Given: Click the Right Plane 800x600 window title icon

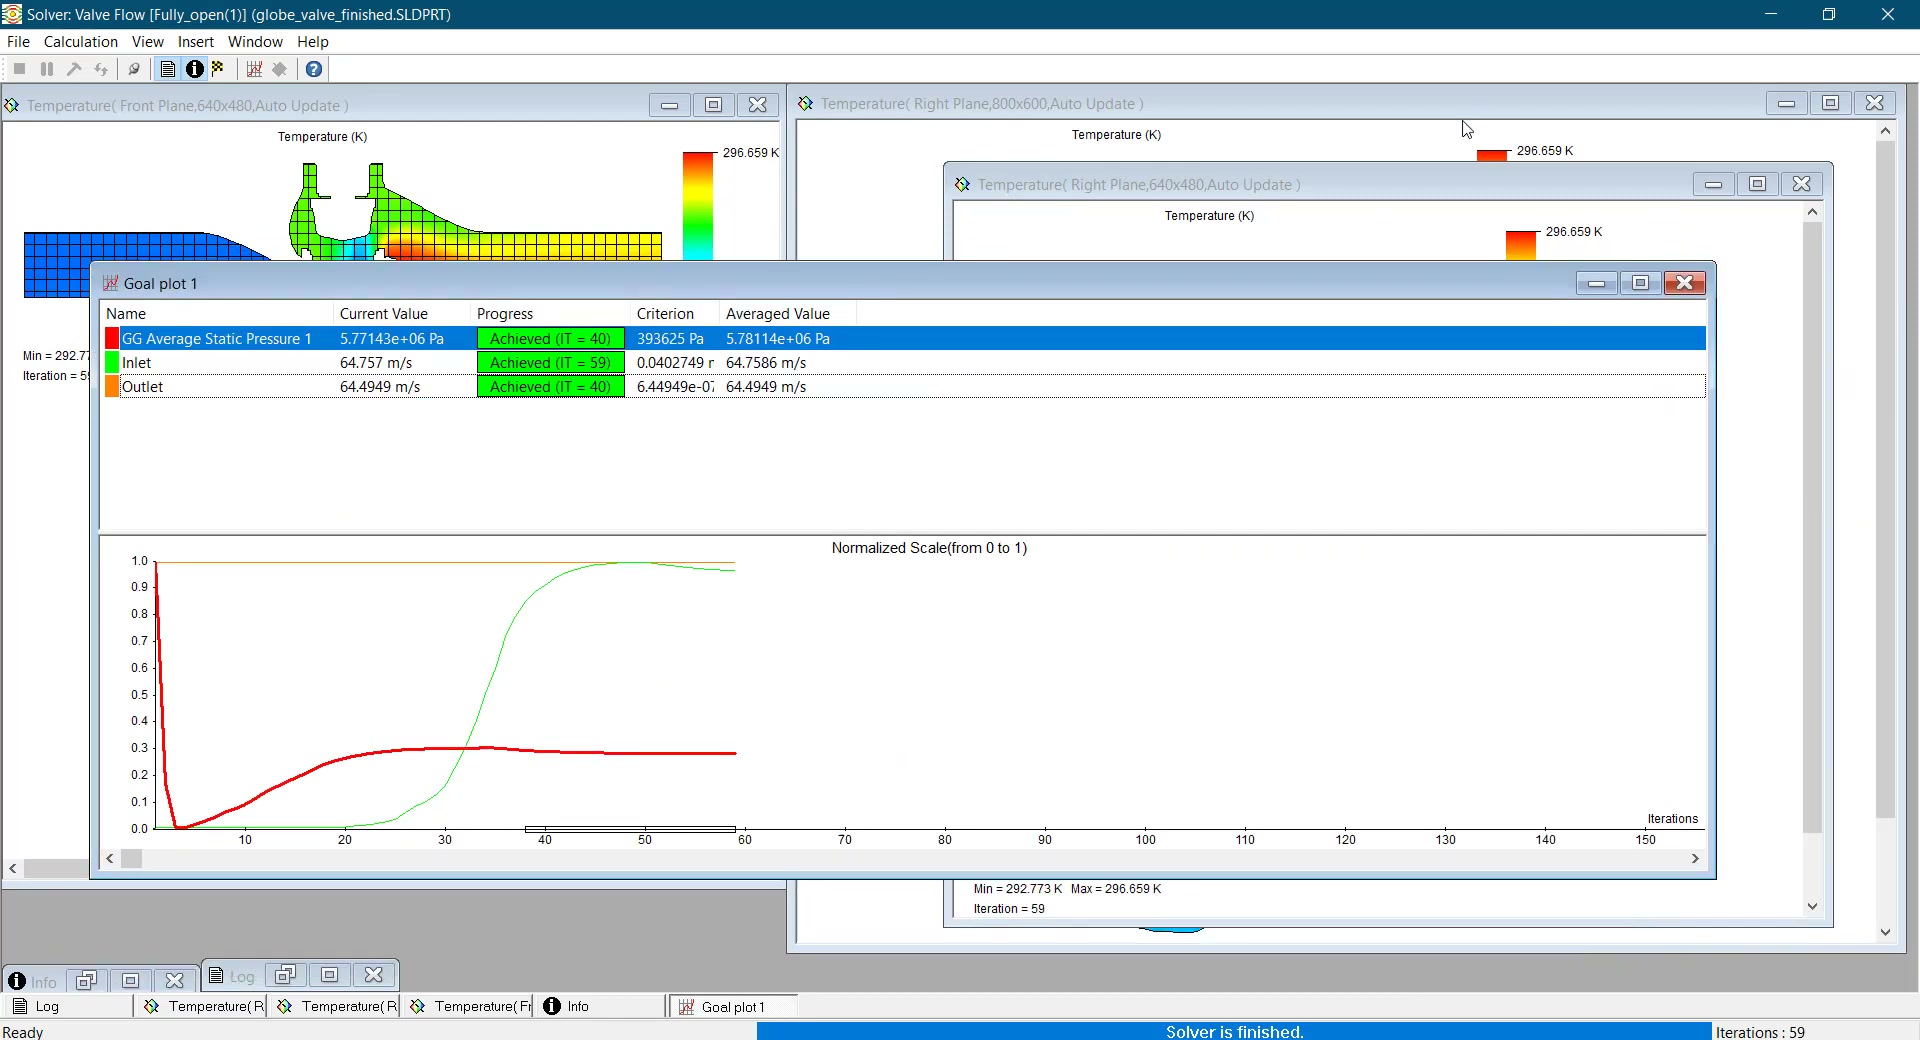Looking at the screenshot, I should [806, 103].
